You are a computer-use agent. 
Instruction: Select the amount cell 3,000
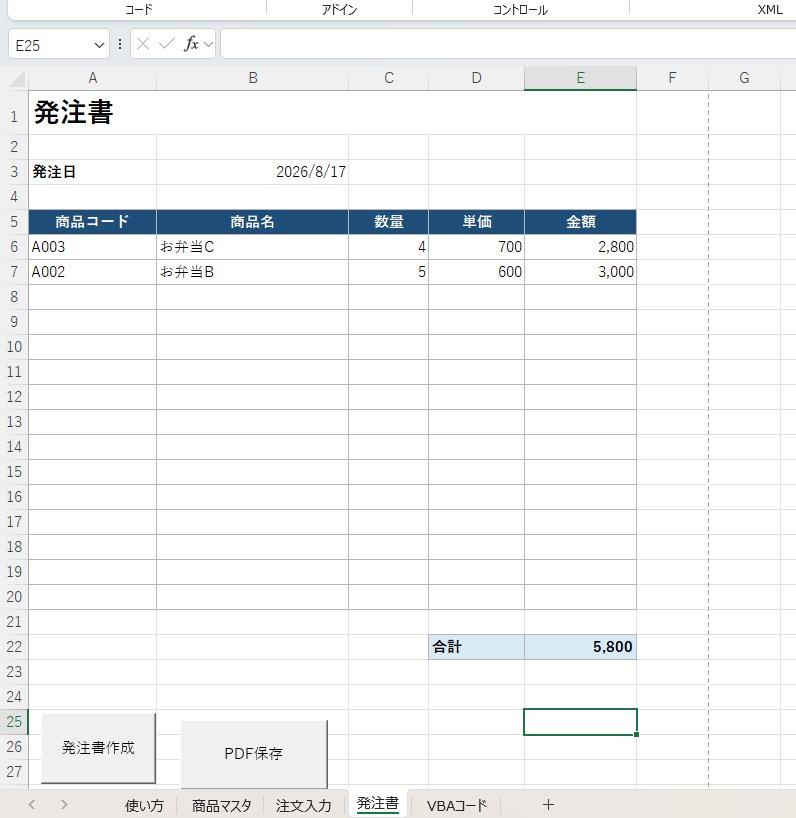point(580,272)
